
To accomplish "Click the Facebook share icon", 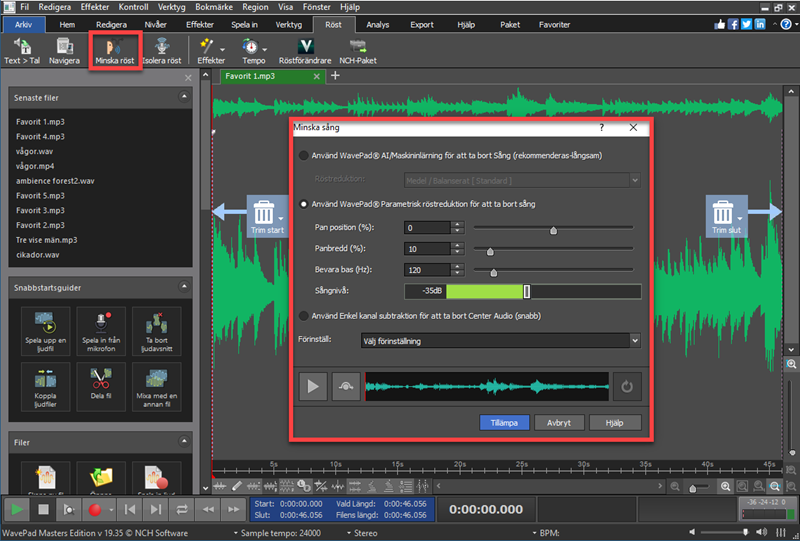I will tap(733, 24).
